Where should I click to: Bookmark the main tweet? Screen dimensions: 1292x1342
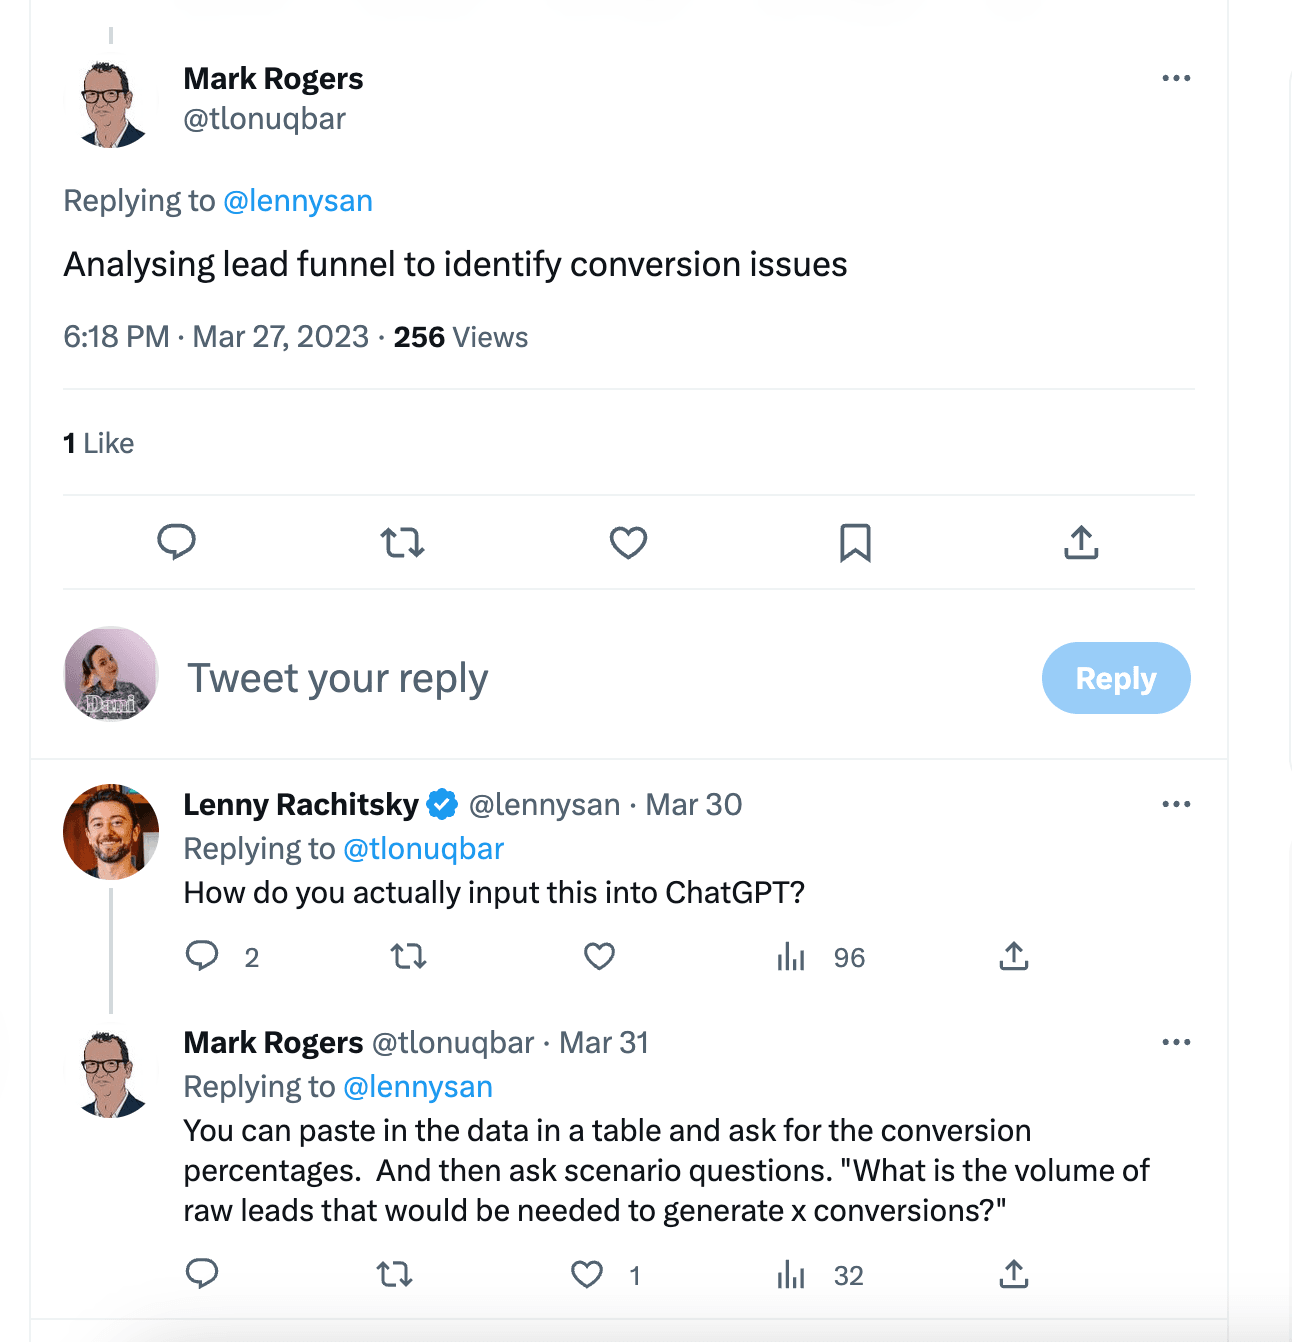point(855,542)
